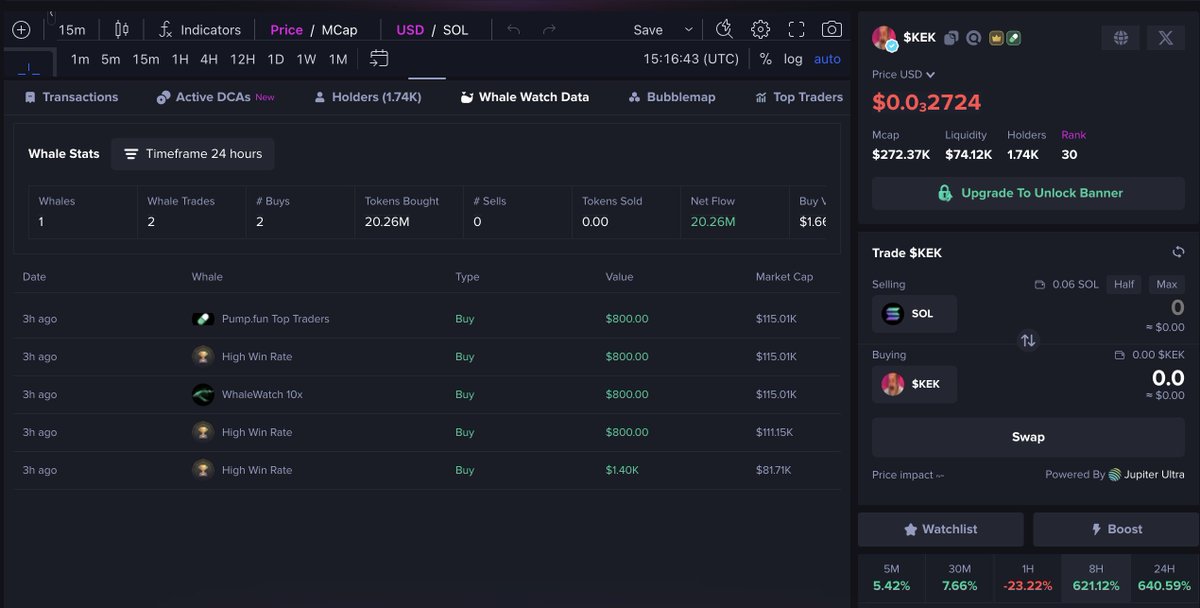The height and width of the screenshot is (608, 1200).
Task: Open the candlestick chart style icon
Action: tap(121, 30)
